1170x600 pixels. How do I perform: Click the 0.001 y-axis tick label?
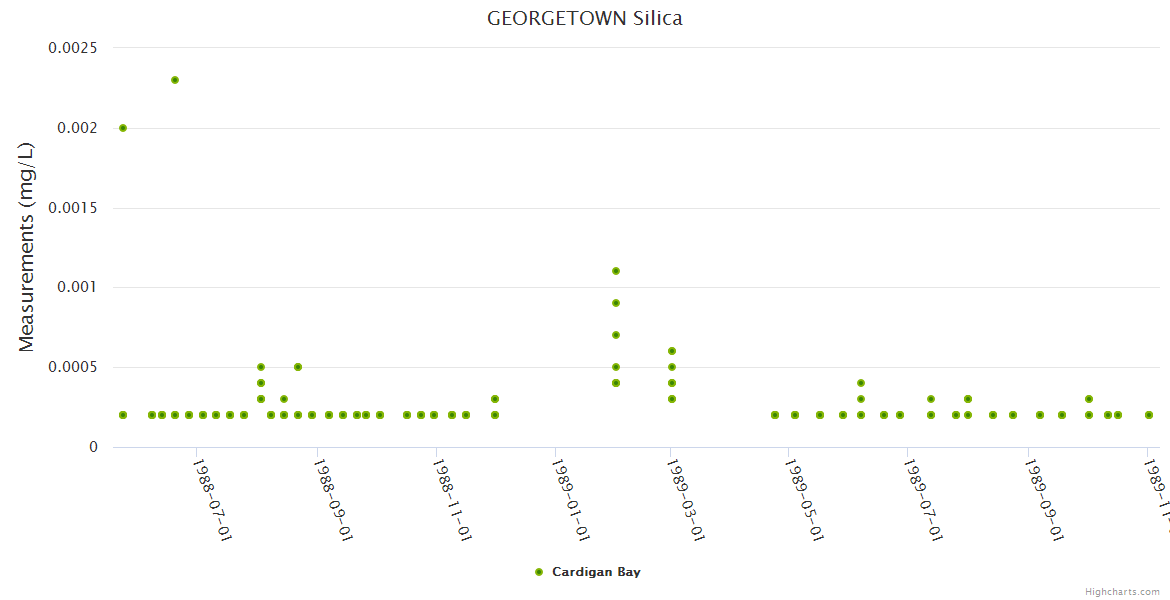click(x=78, y=288)
